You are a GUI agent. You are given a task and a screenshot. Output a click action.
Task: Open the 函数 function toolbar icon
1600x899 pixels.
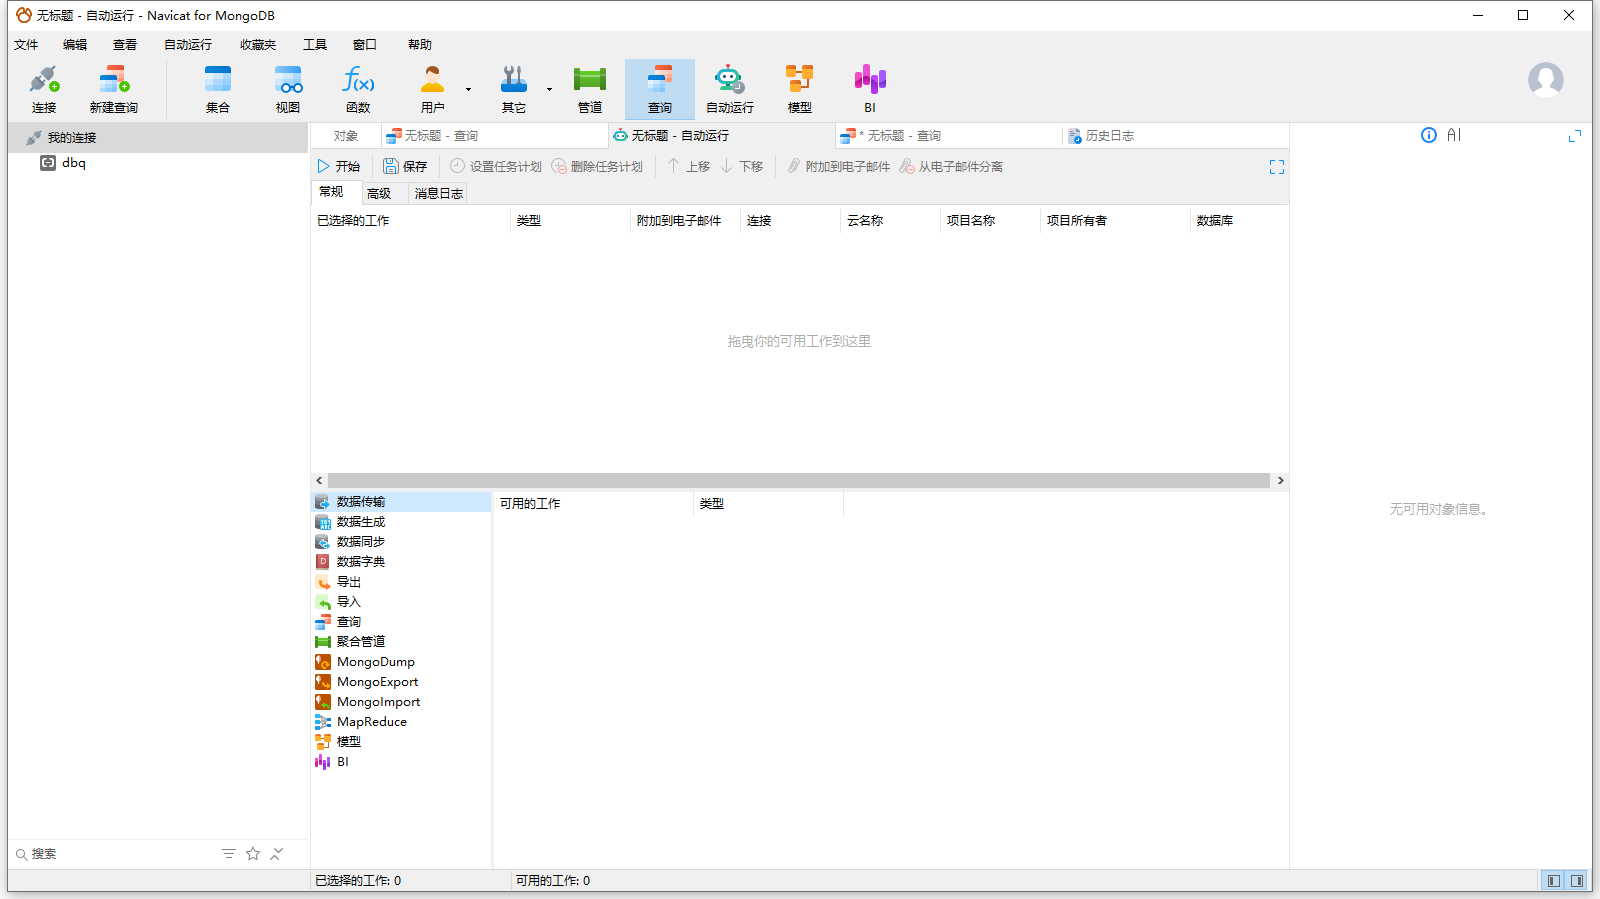[358, 89]
